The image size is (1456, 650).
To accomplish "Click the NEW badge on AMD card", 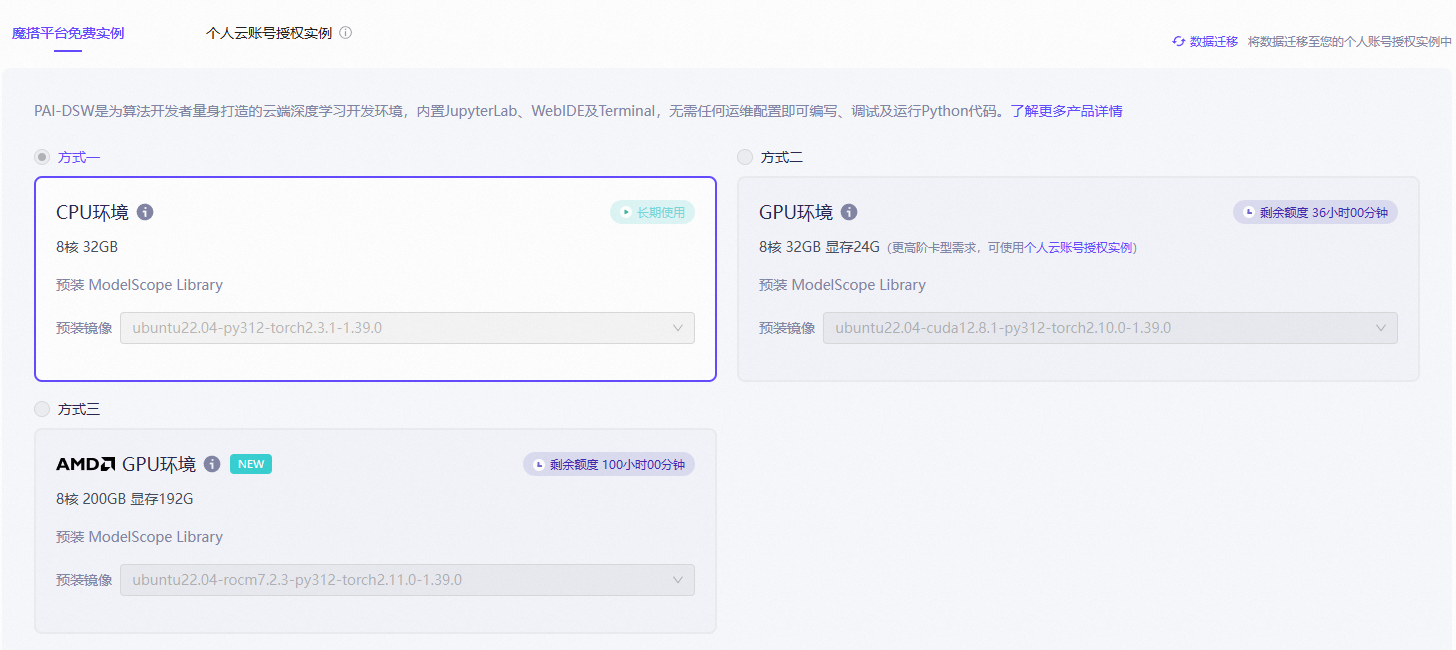I will (x=251, y=464).
